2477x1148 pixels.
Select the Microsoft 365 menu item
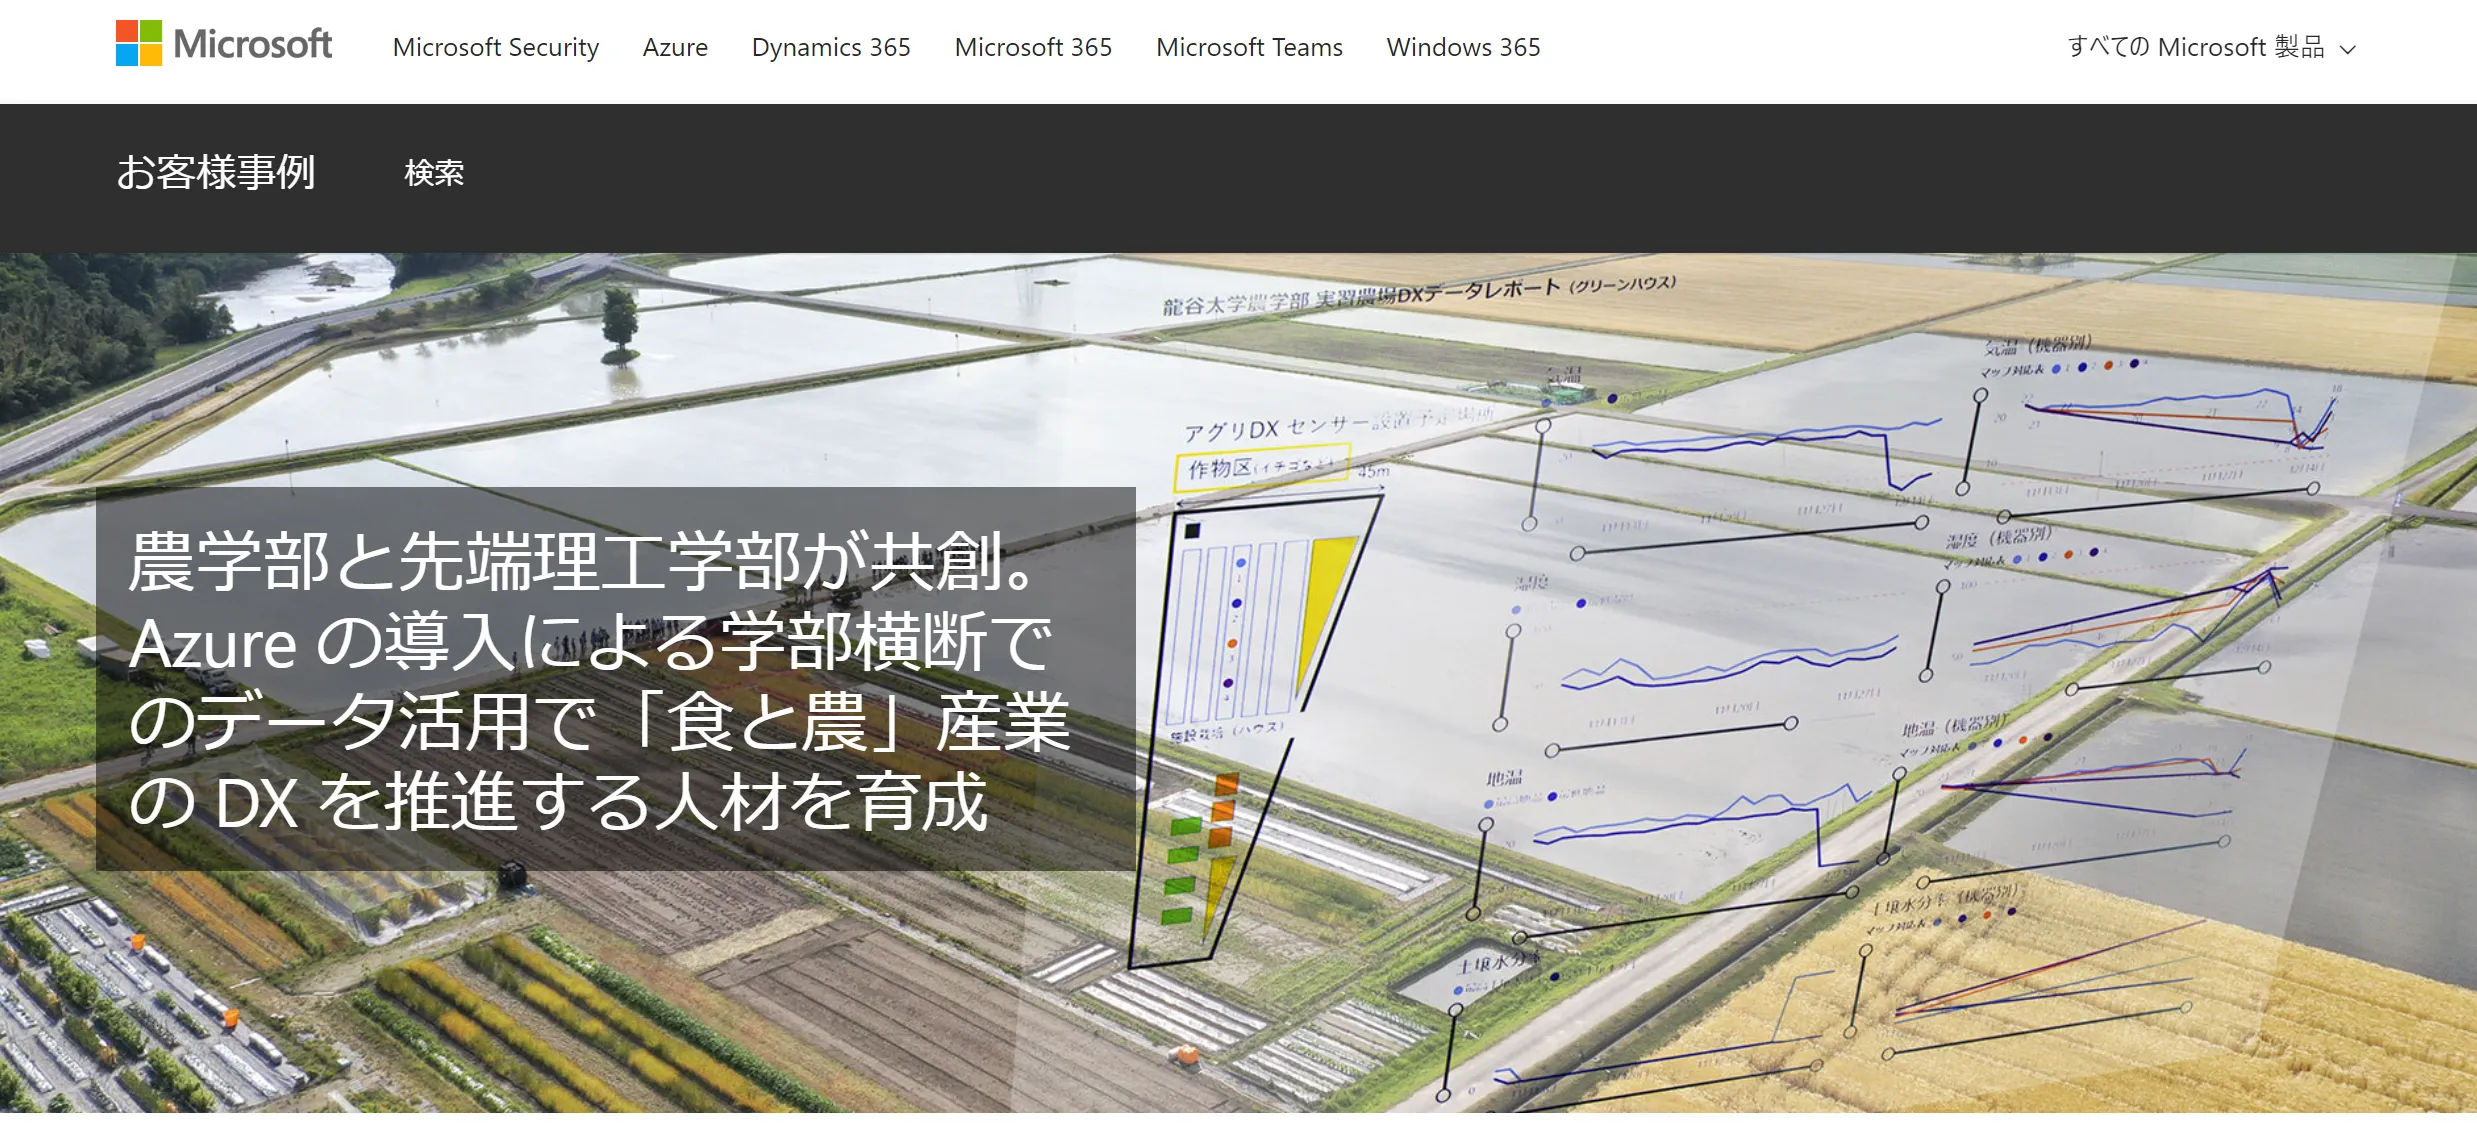(x=1033, y=47)
